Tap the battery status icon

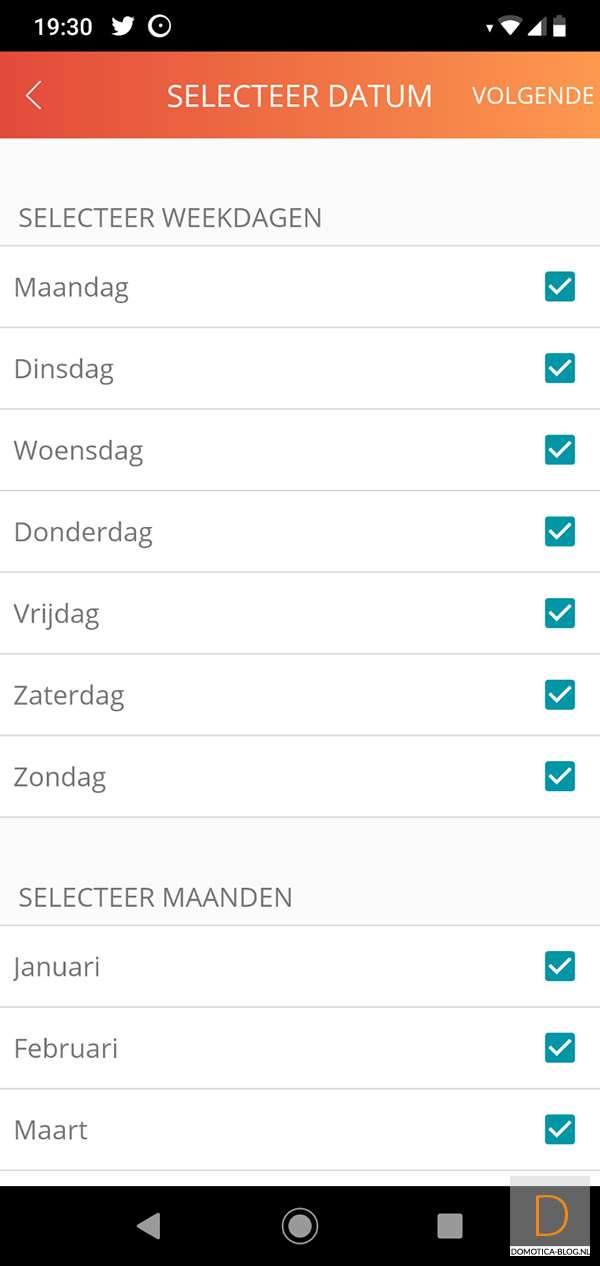point(559,26)
